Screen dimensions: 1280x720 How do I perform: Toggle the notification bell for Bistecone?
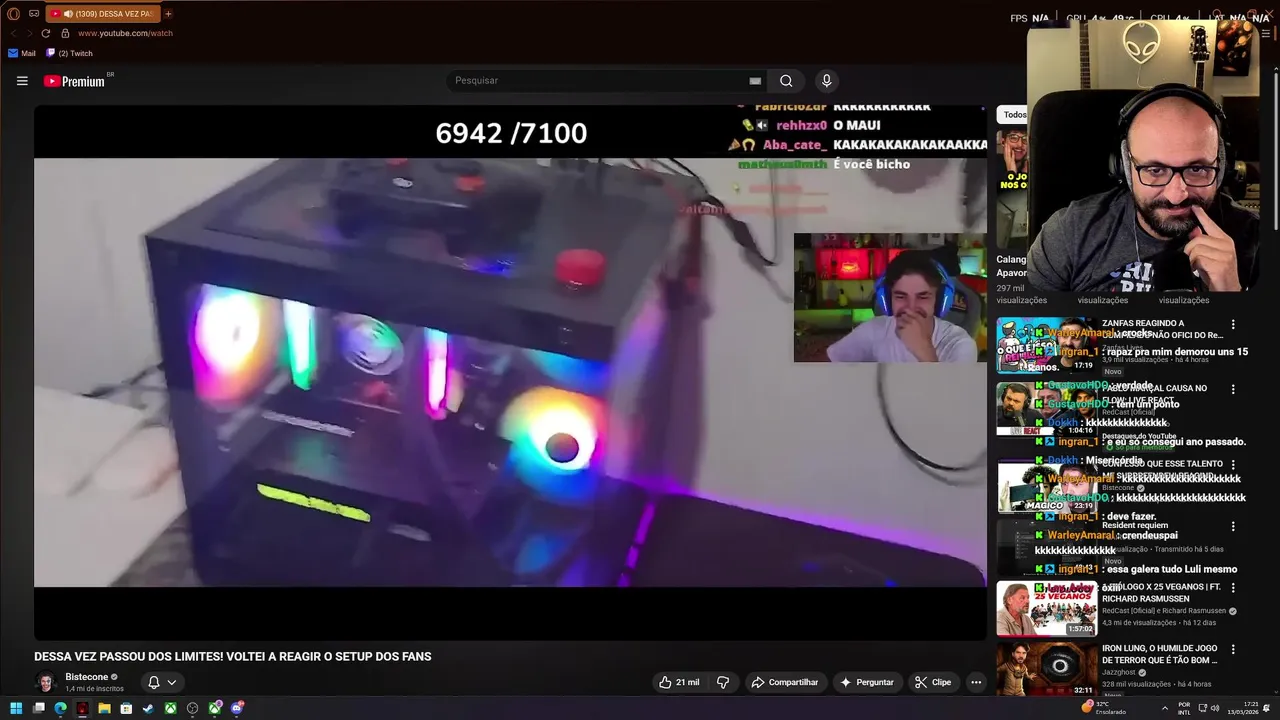(x=154, y=682)
